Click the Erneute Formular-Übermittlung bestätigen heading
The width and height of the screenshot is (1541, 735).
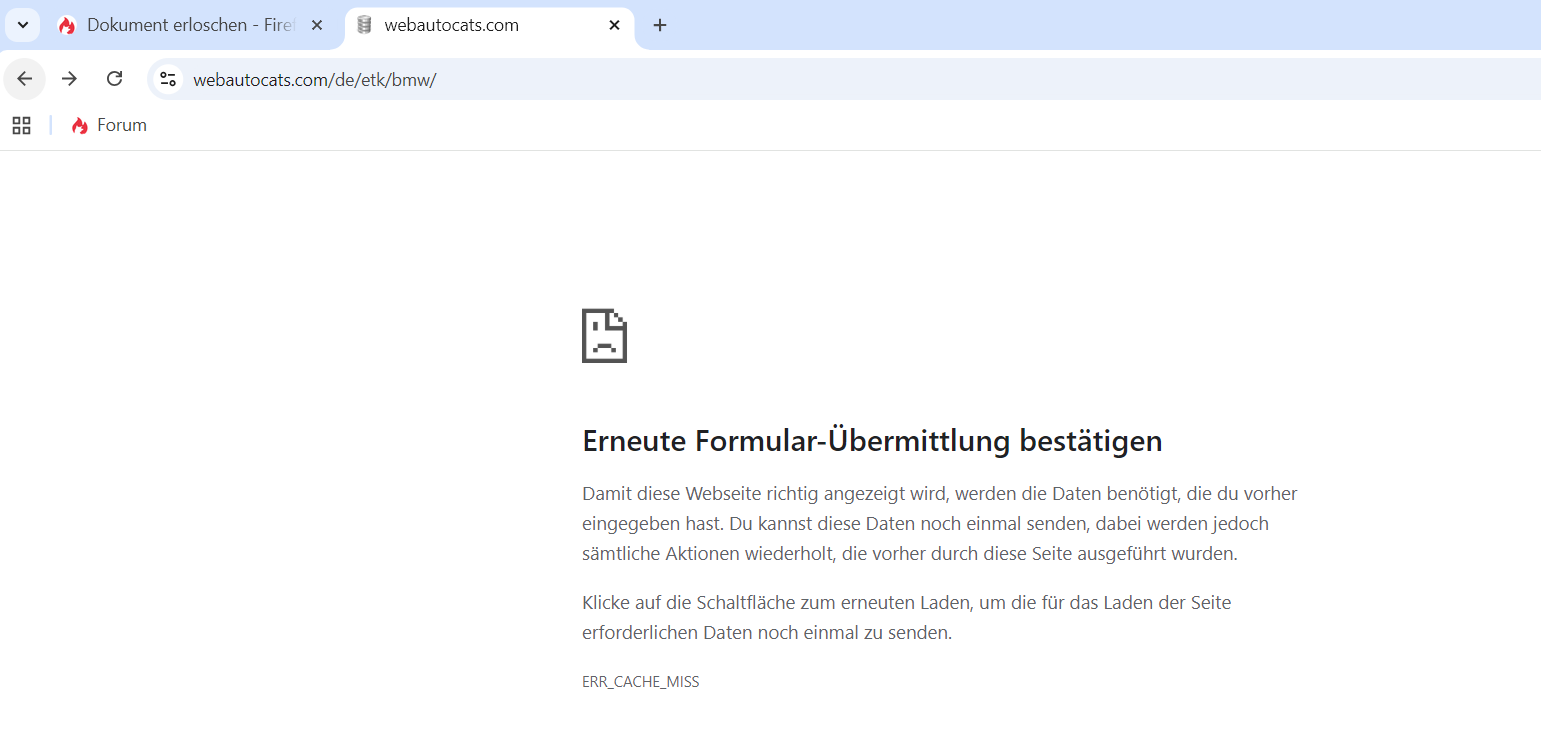pyautogui.click(x=872, y=440)
